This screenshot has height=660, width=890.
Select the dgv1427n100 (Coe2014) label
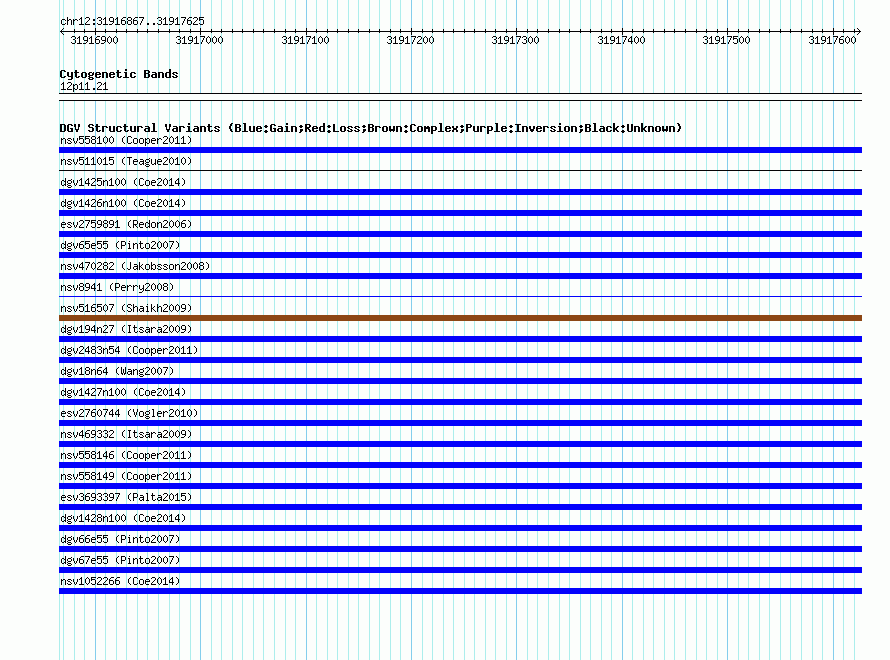[x=123, y=392]
